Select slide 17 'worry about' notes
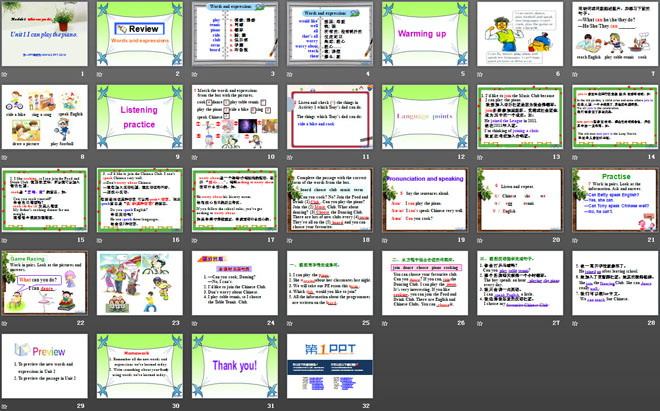This screenshot has height=411, width=660. click(235, 200)
